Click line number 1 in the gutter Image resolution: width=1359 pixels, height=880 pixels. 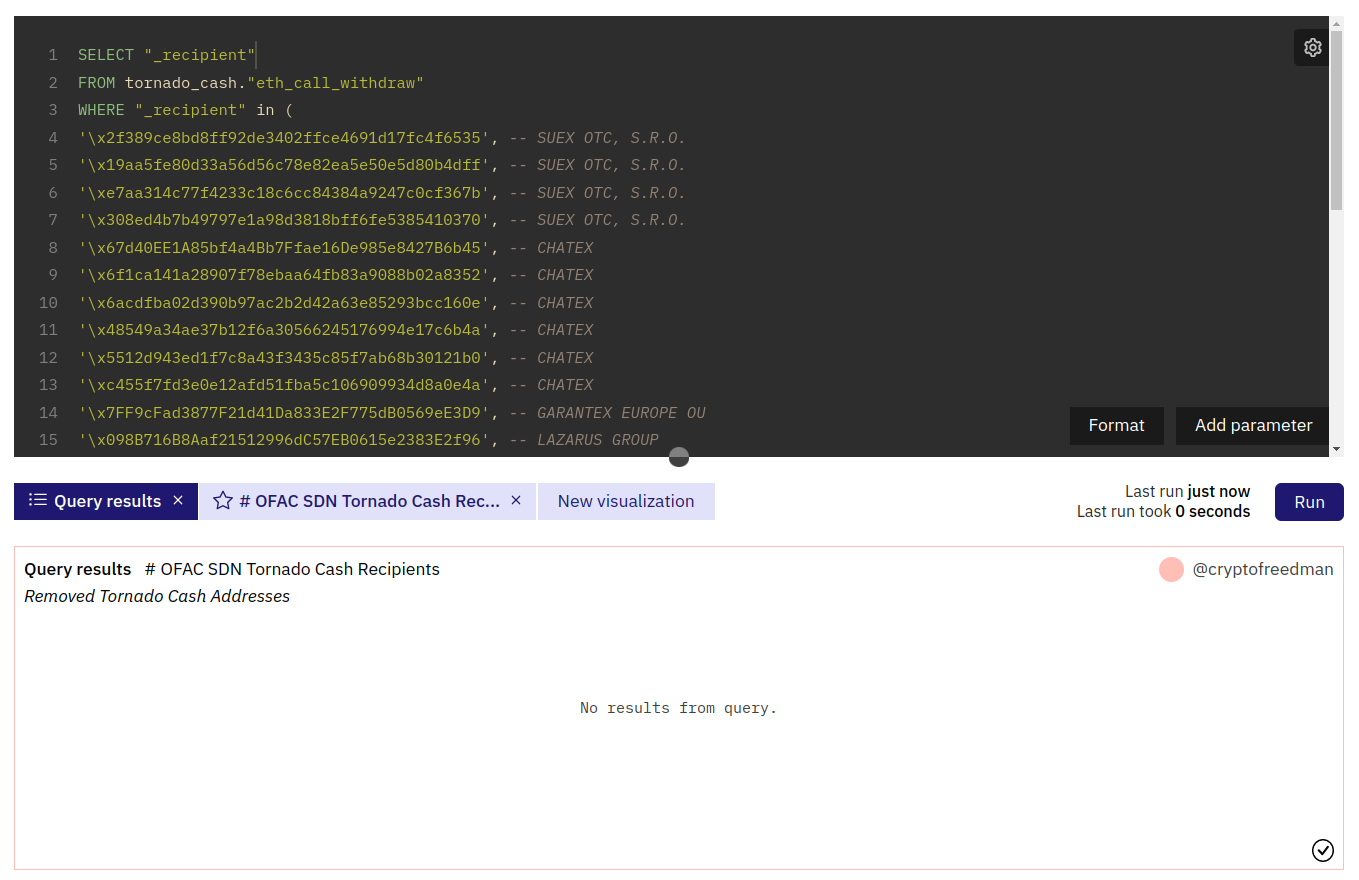pyautogui.click(x=53, y=55)
